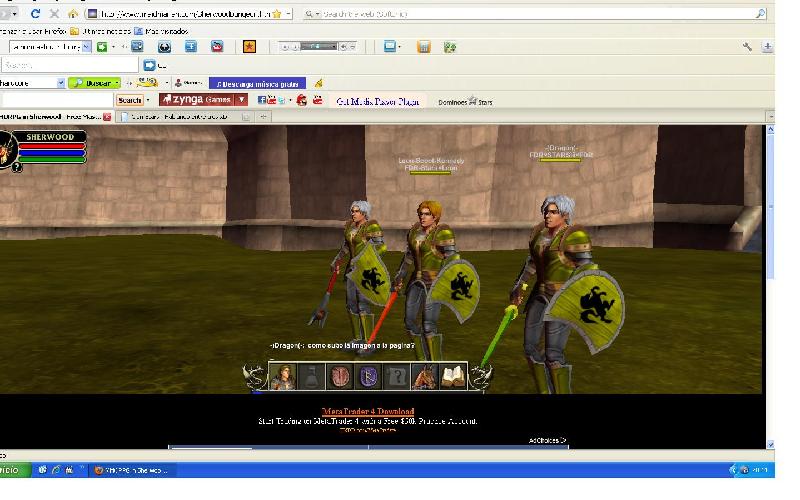
Task: Stop page loading with the gray X
Action: click(54, 14)
